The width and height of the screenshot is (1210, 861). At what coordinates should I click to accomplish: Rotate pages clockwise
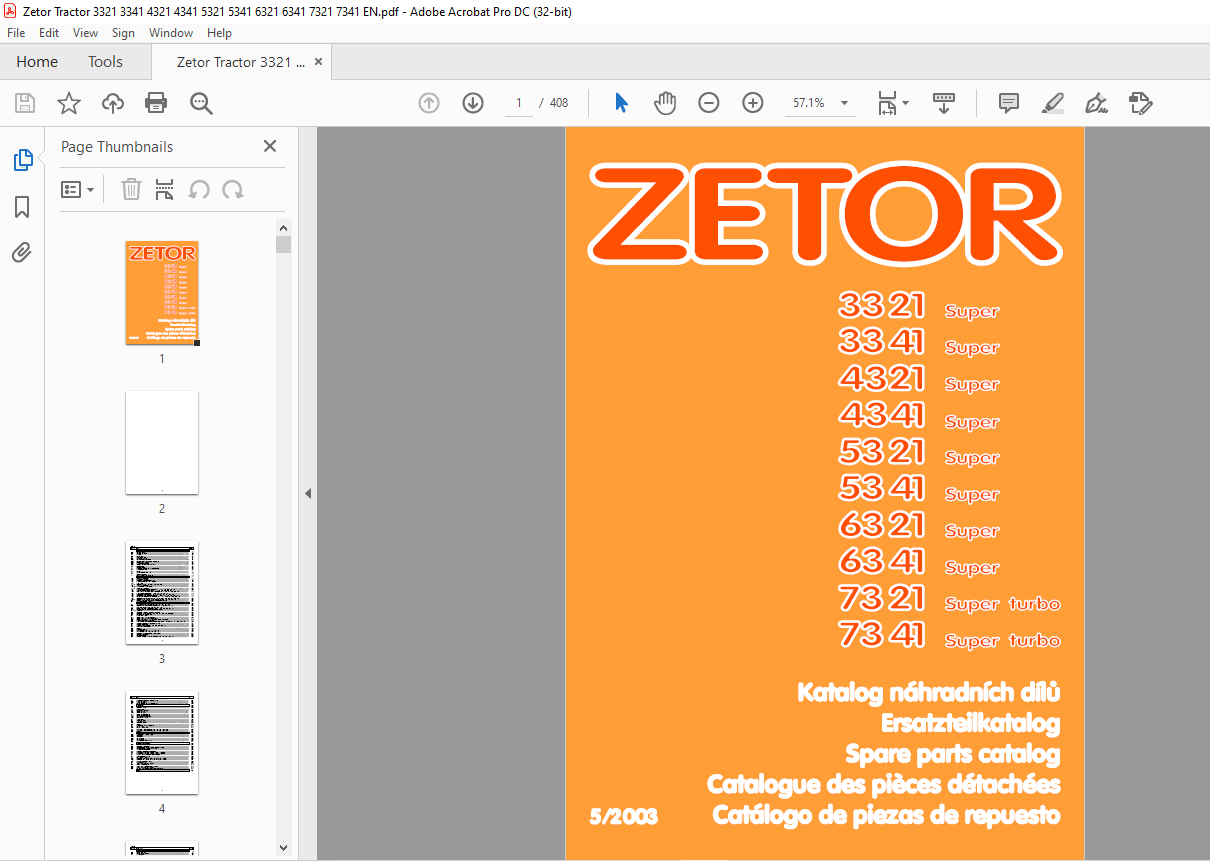(233, 189)
